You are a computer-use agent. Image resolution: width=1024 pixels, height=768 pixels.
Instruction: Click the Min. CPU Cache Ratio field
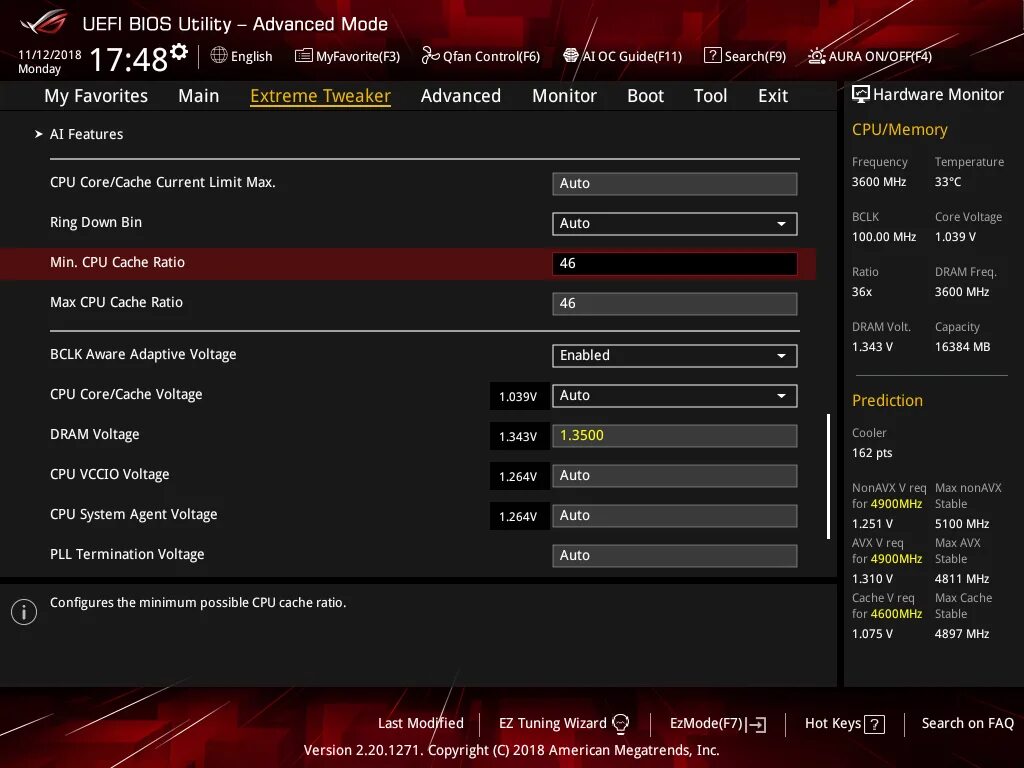[x=675, y=263]
